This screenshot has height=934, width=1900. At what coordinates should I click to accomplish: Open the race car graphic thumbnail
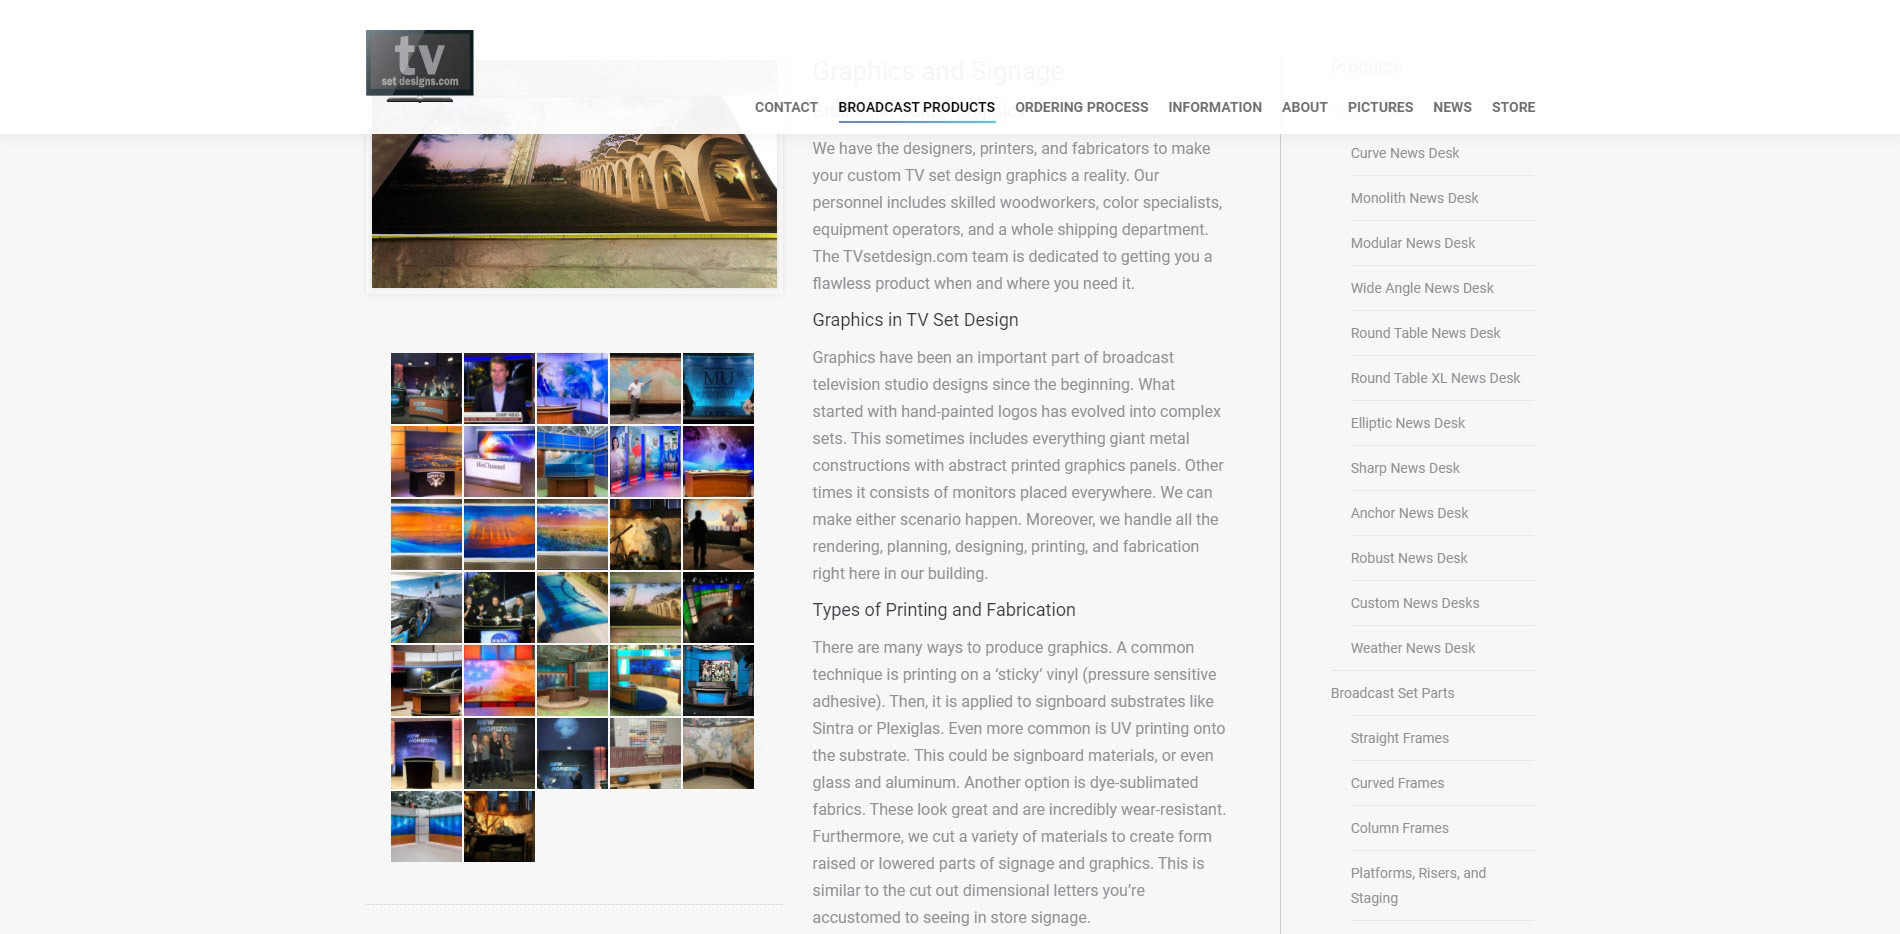pyautogui.click(x=426, y=607)
